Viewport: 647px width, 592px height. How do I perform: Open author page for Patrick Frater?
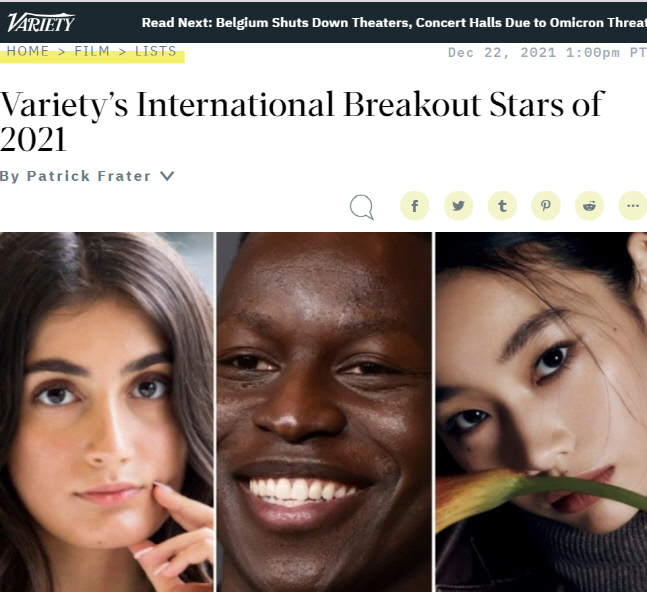pos(89,176)
